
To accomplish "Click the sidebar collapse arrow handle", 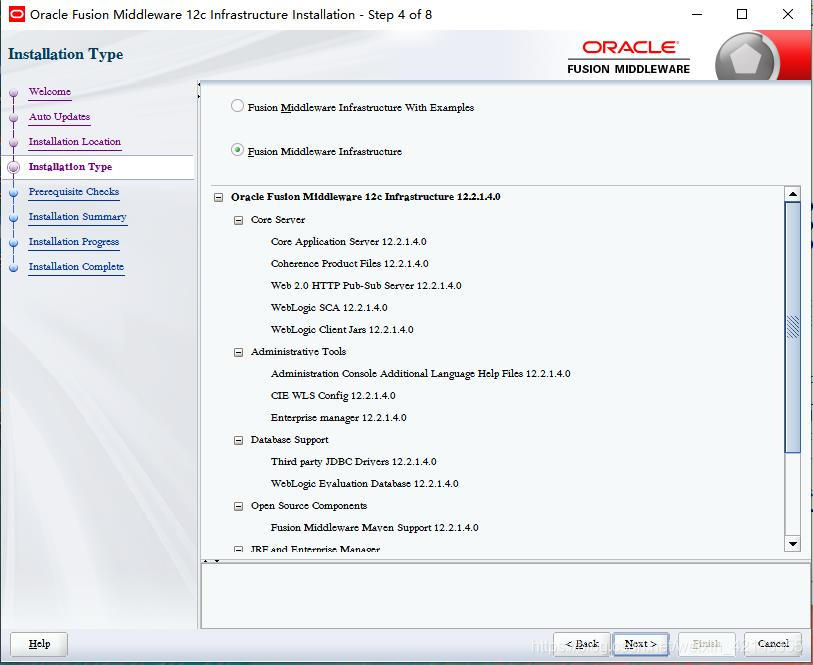I will coord(199,90).
